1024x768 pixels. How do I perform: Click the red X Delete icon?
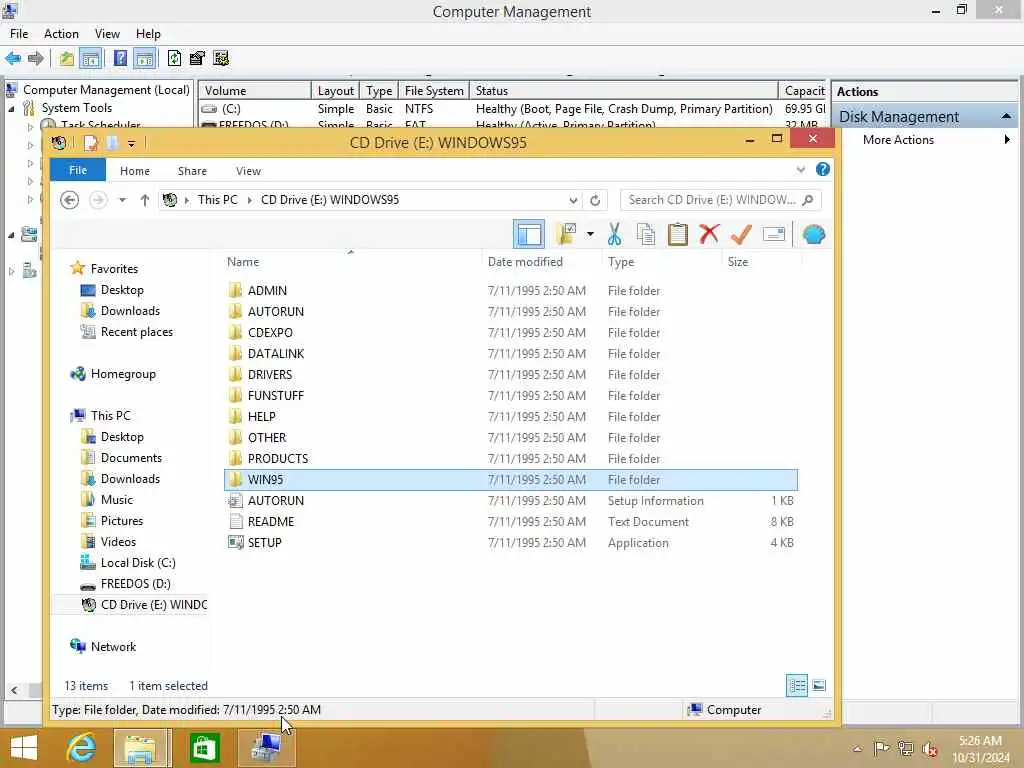pos(709,234)
